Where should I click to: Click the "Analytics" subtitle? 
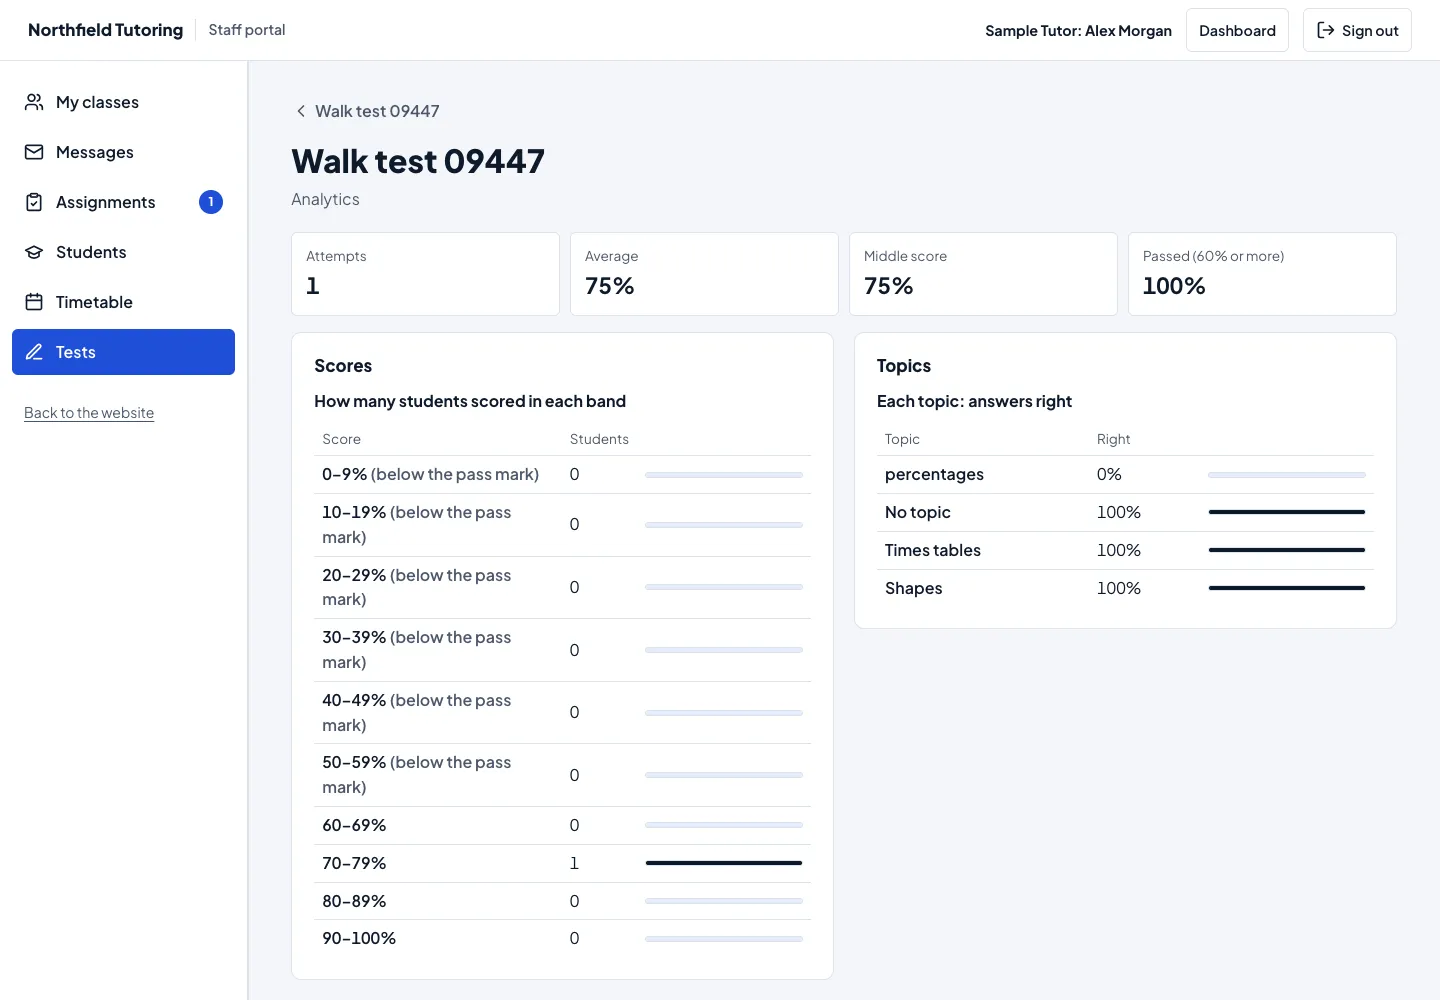pyautogui.click(x=325, y=199)
